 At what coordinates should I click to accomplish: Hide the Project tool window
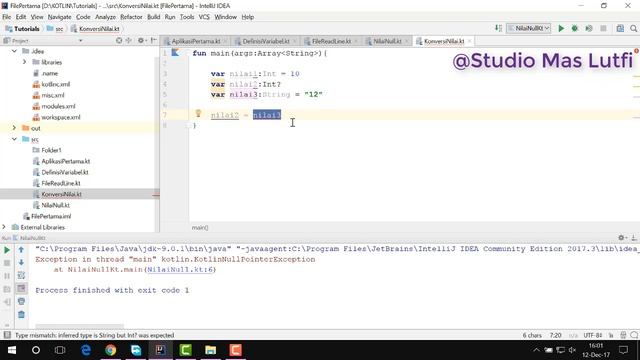coord(153,40)
